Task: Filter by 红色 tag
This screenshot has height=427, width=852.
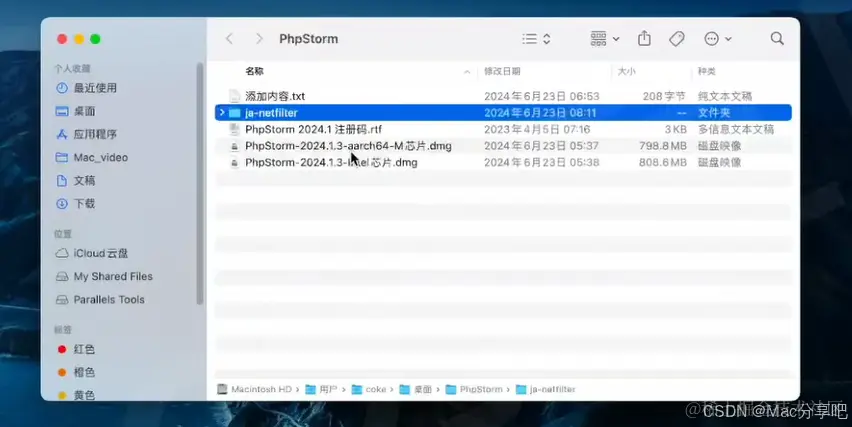Action: [x=76, y=349]
